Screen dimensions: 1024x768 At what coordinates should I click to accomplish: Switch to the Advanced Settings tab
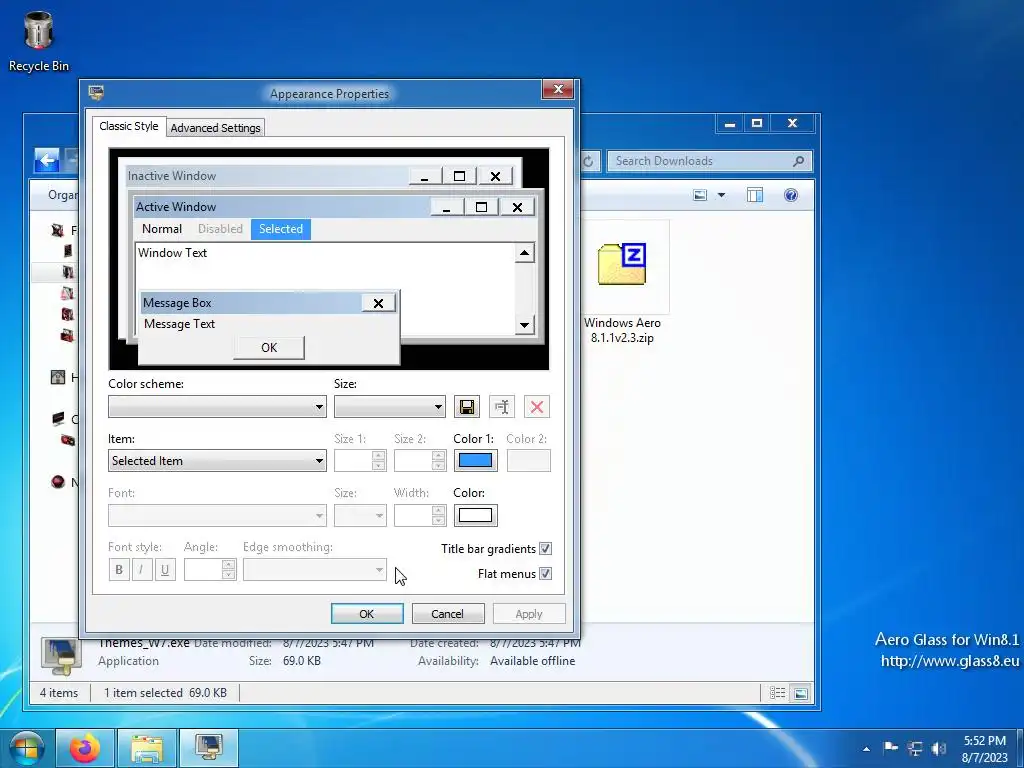pos(216,128)
